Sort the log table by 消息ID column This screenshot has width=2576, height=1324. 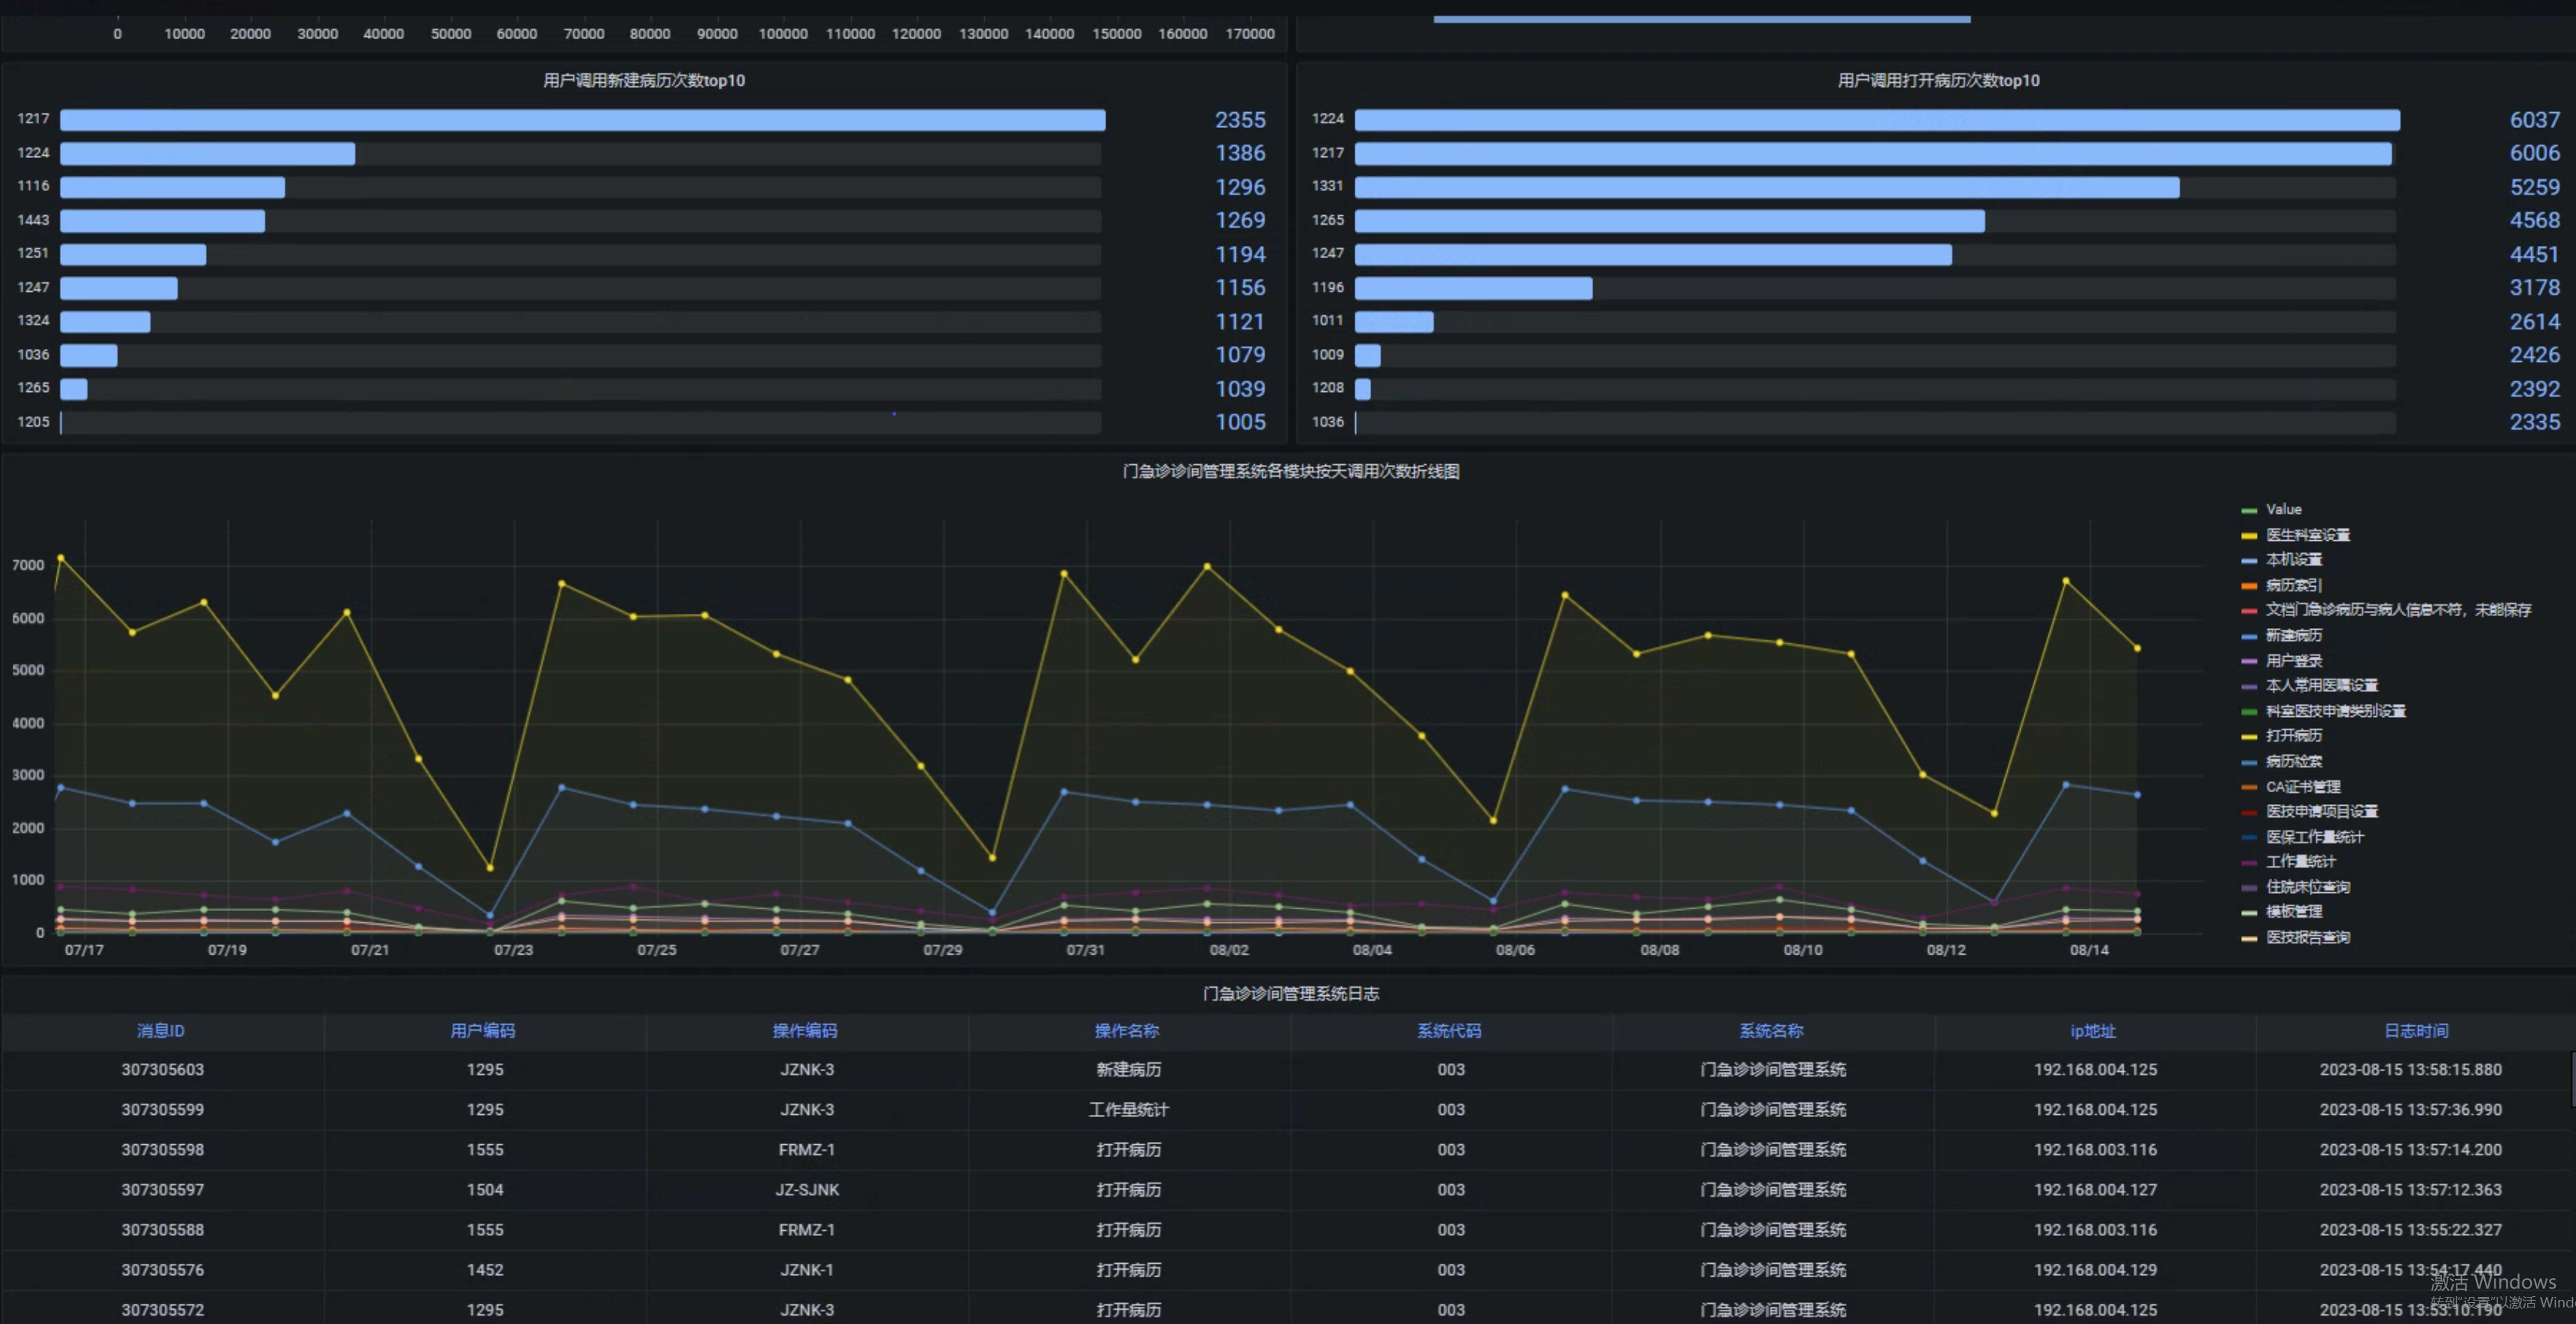point(161,1031)
